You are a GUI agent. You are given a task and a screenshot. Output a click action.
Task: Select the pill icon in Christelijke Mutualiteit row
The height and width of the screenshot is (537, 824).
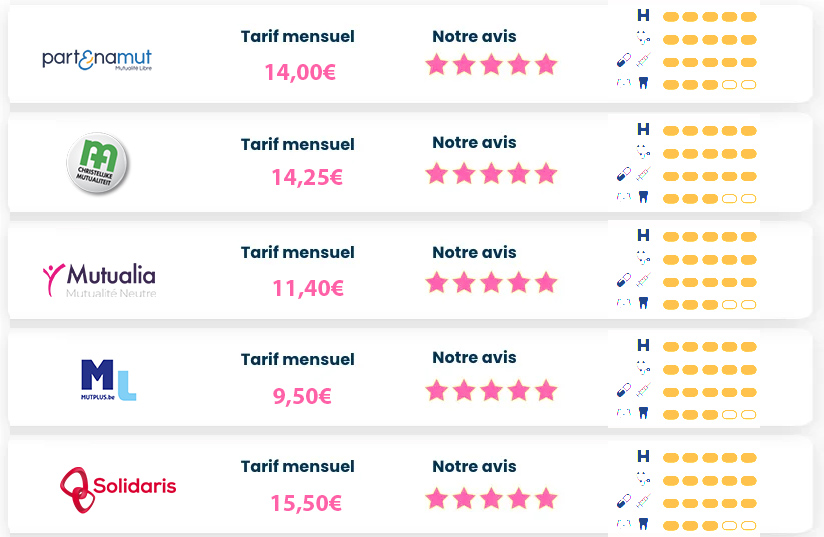pyautogui.click(x=624, y=174)
